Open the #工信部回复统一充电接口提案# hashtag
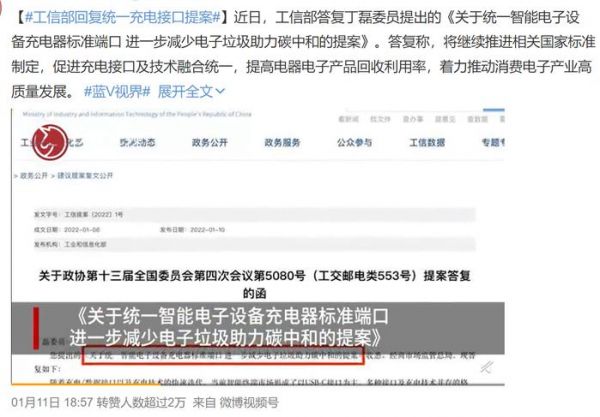Image resolution: width=600 pixels, height=417 pixels. tap(122, 18)
